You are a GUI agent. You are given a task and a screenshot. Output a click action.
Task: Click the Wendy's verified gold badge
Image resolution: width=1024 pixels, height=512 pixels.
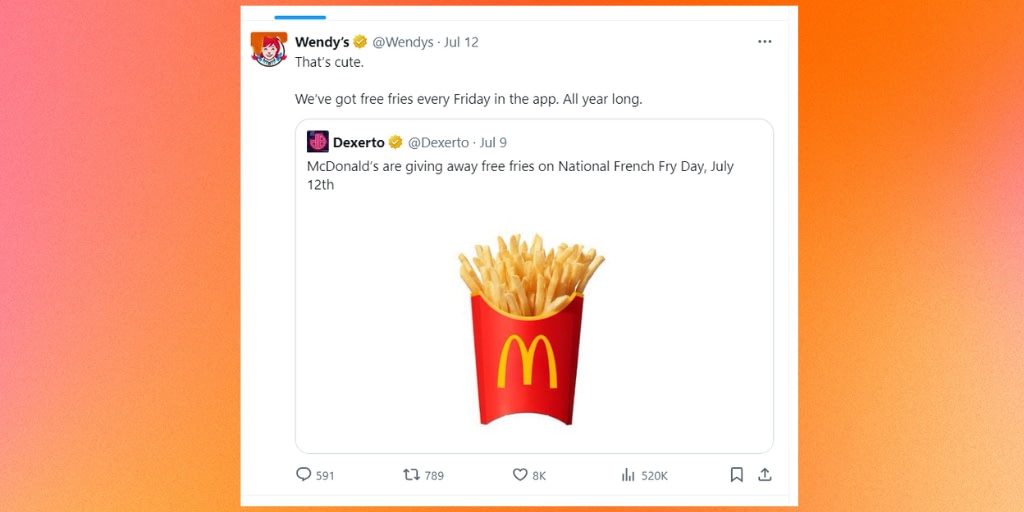[360, 42]
